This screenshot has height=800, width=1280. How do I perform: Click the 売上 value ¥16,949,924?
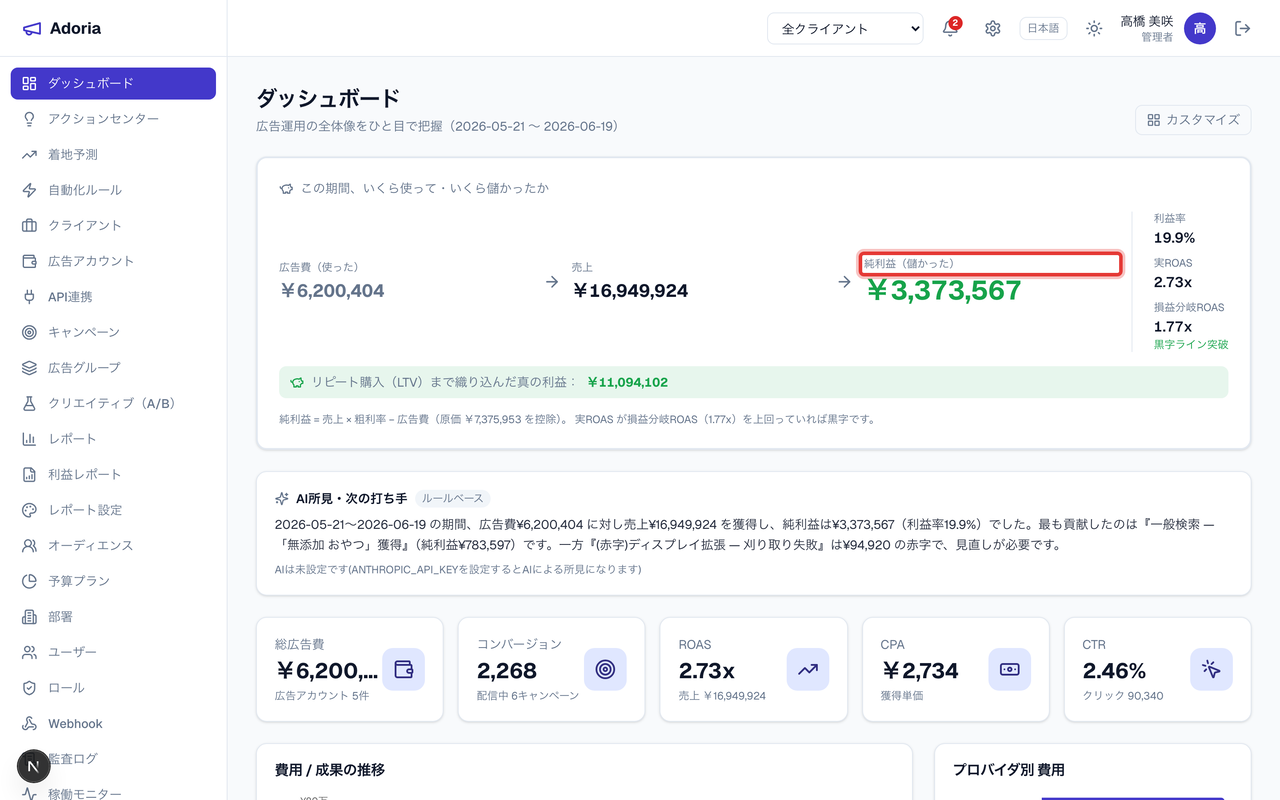click(x=630, y=291)
